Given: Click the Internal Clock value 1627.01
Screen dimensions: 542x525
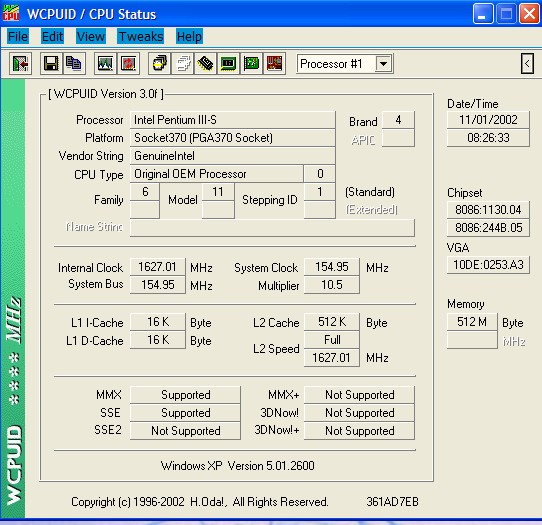Looking at the screenshot, I should point(158,267).
